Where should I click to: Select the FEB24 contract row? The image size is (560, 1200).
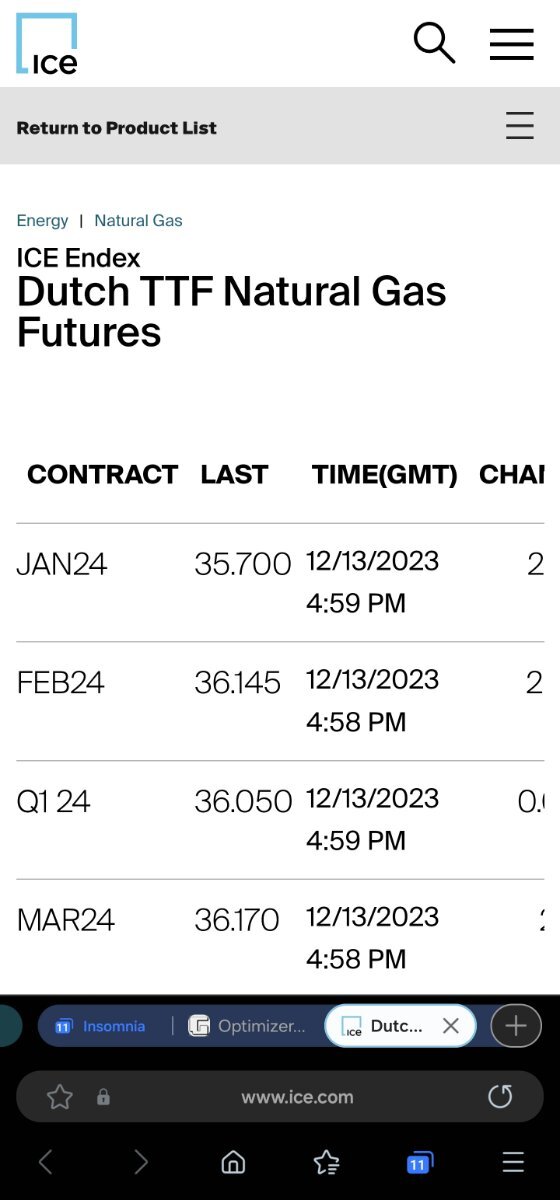[280, 701]
